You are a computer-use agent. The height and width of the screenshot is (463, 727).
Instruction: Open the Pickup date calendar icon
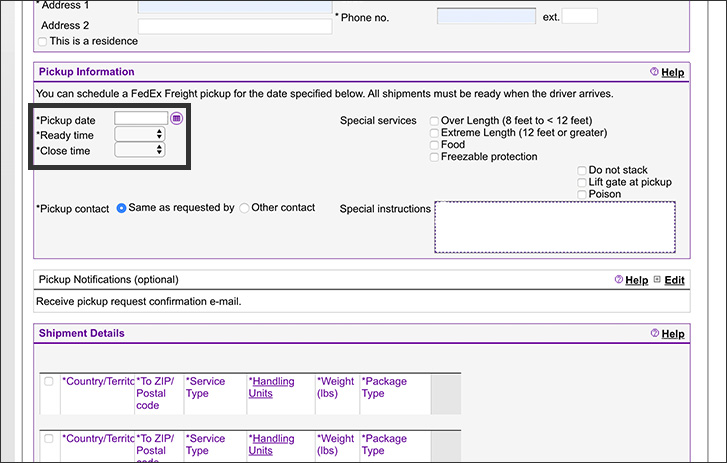(x=176, y=119)
